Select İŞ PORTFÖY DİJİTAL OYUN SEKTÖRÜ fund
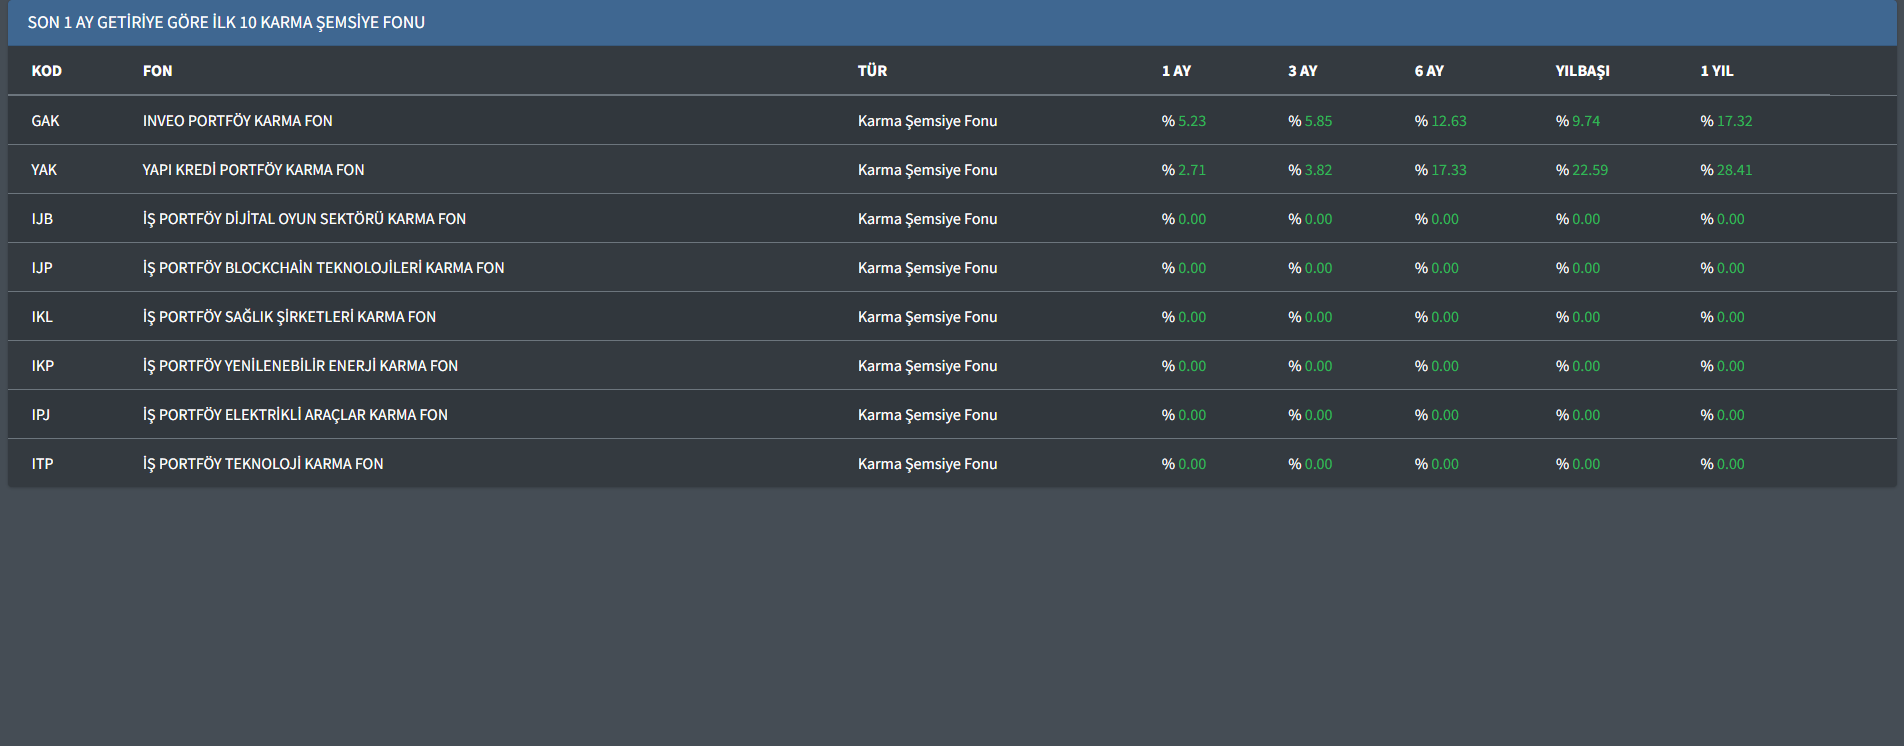The image size is (1904, 746). (x=304, y=219)
